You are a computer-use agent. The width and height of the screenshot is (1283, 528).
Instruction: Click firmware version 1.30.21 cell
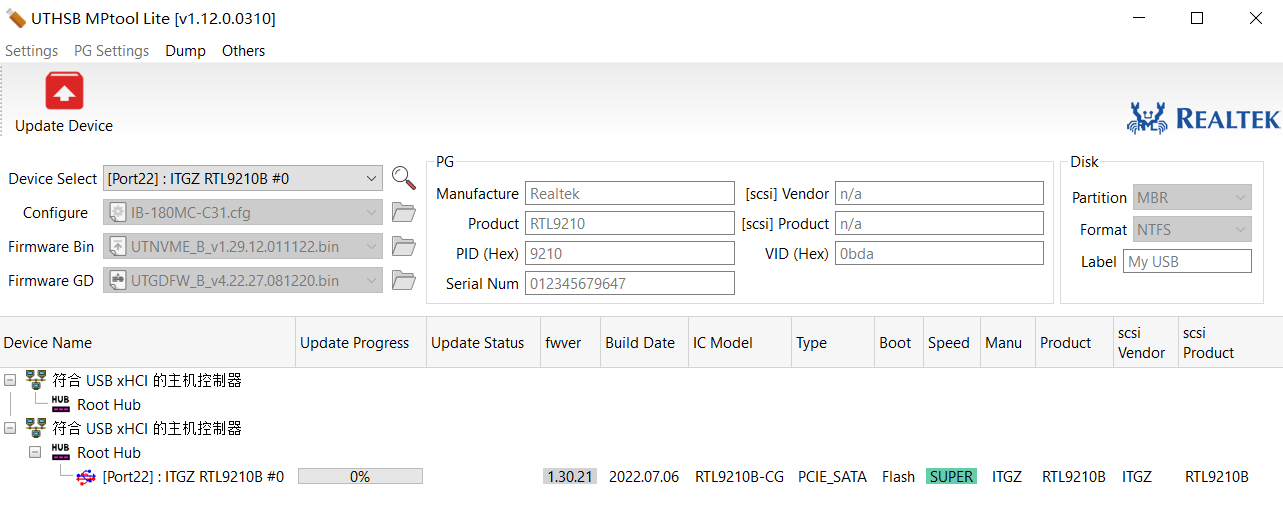570,477
